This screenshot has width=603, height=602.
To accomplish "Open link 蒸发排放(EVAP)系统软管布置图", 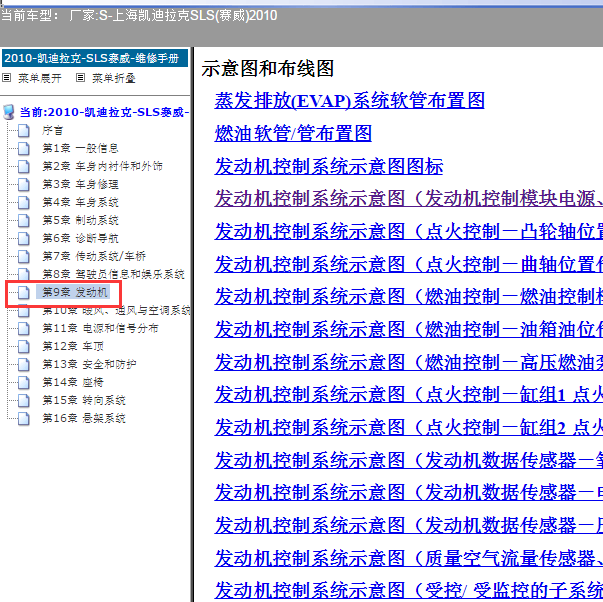I will tap(349, 101).
